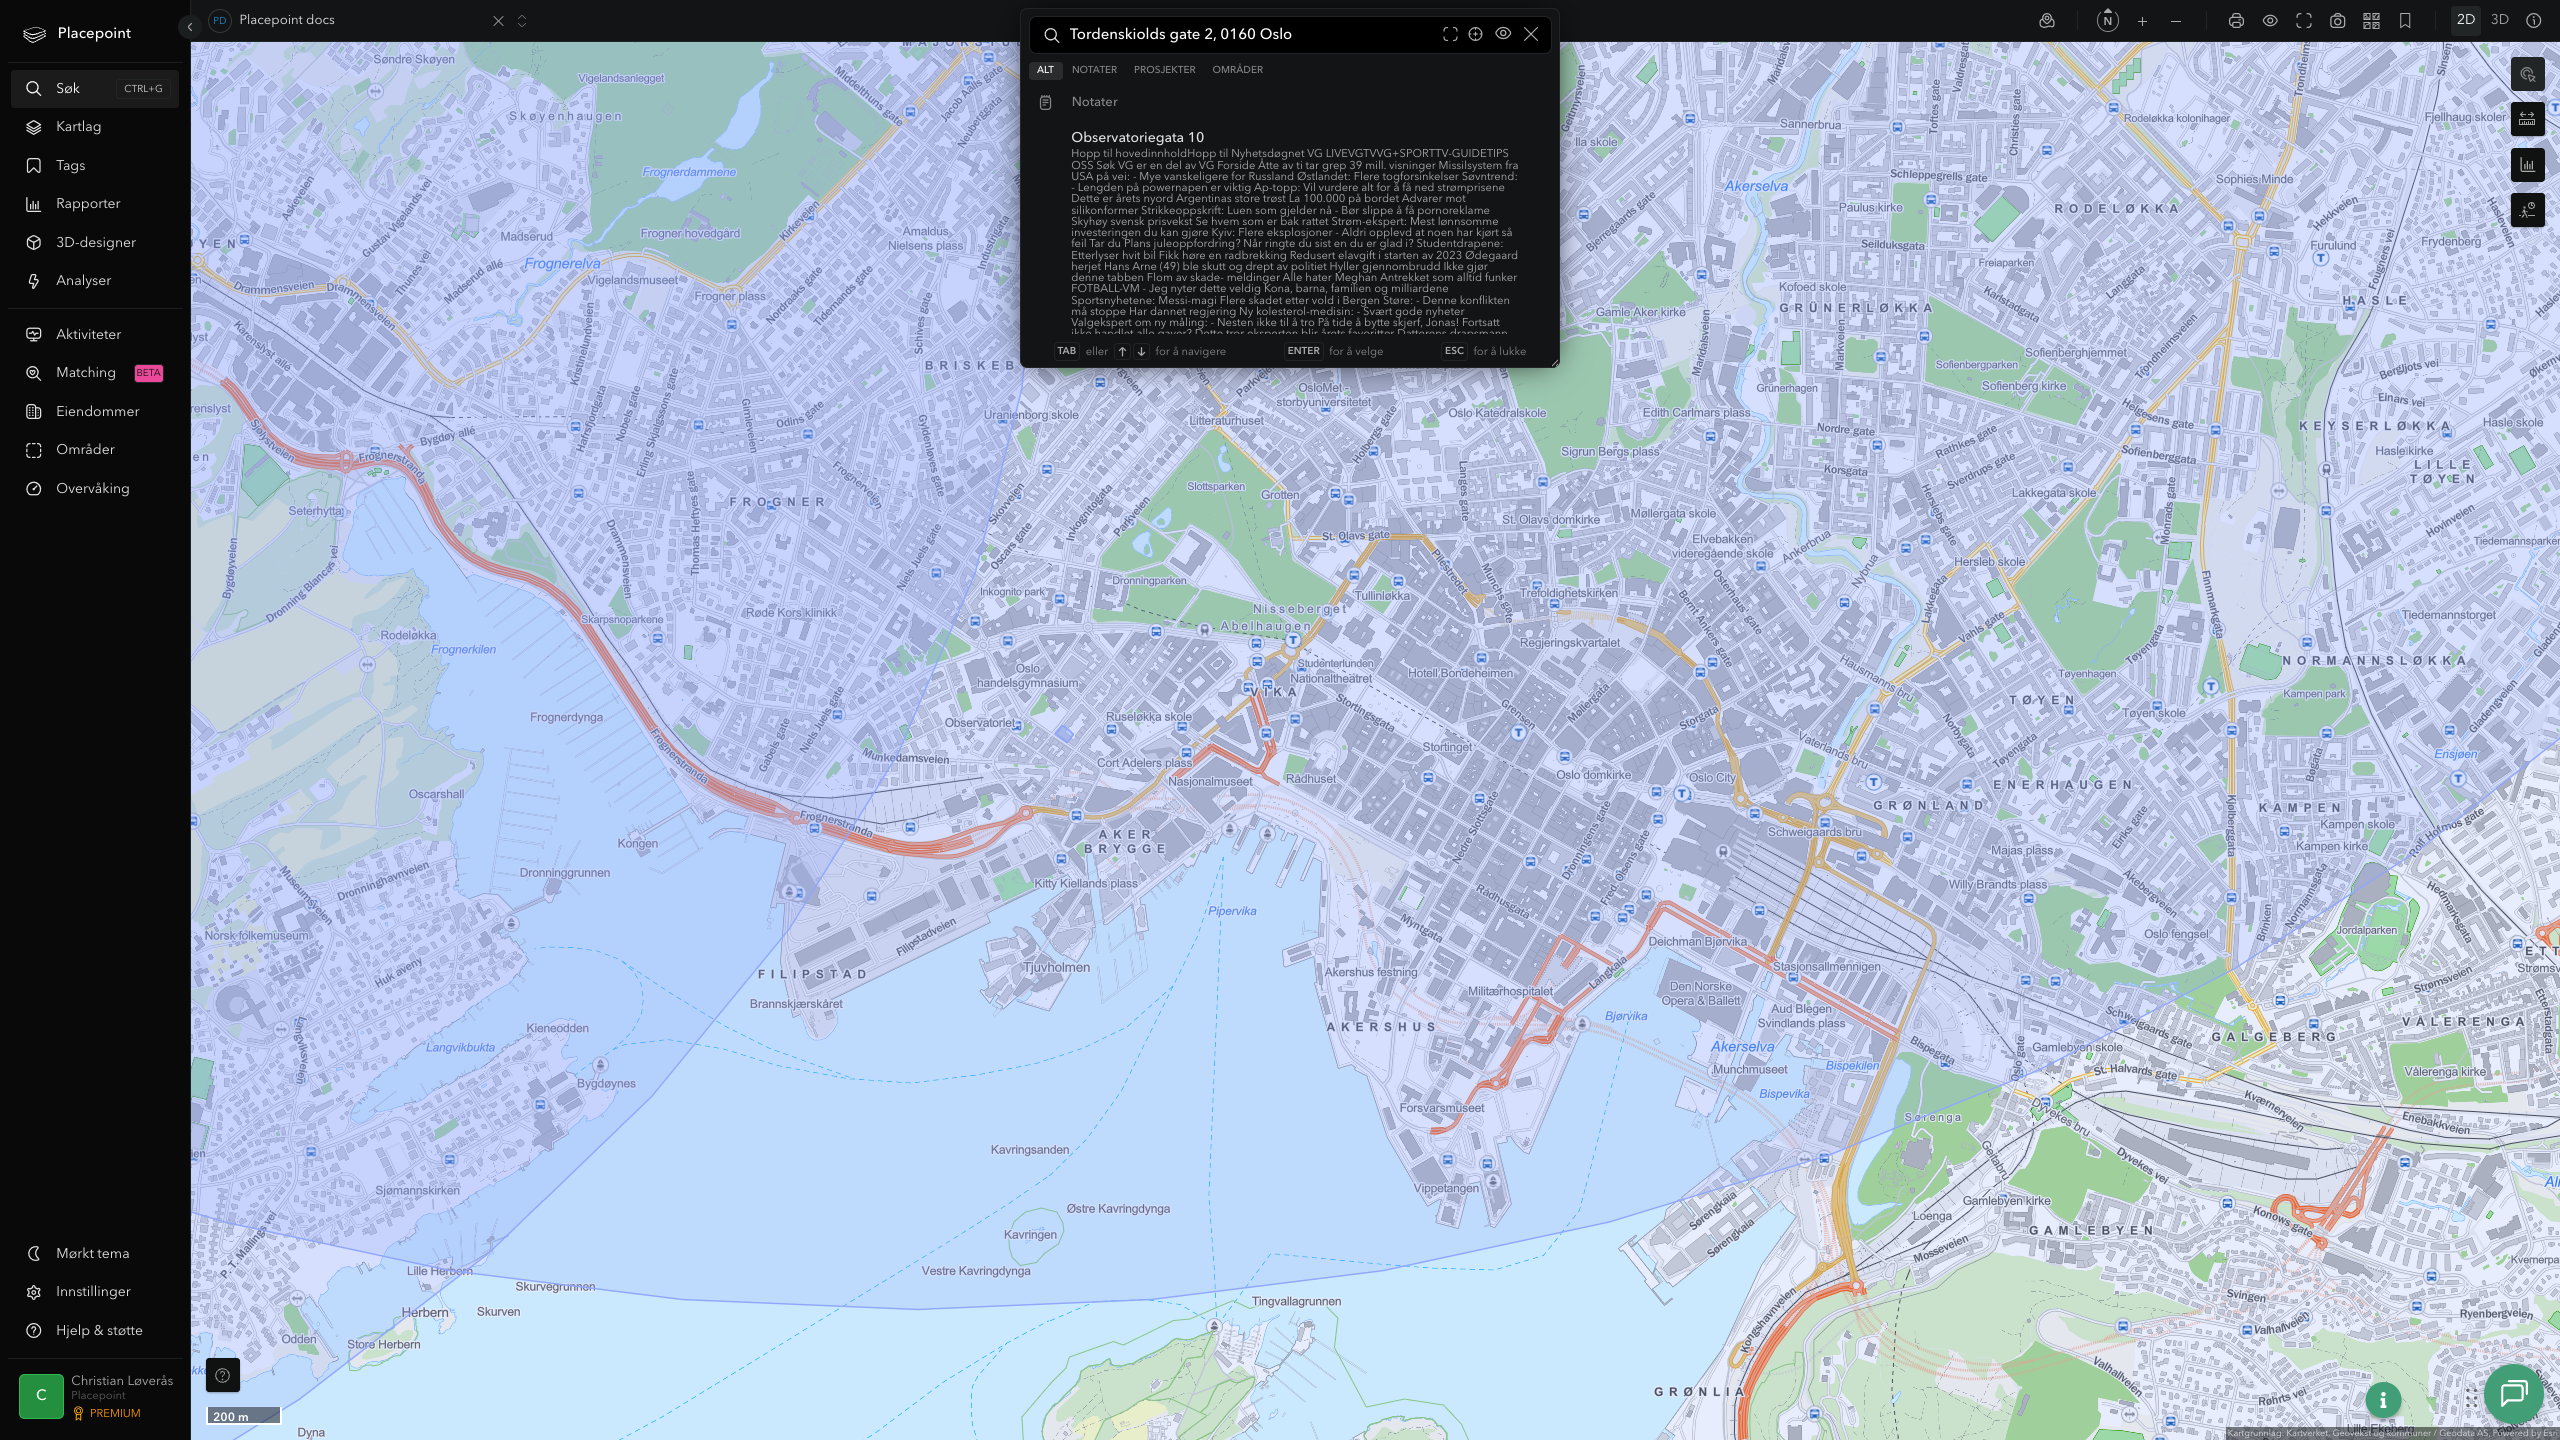Viewport: 2560px width, 1440px height.
Task: Launch the 3D-designer tool
Action: [94, 243]
